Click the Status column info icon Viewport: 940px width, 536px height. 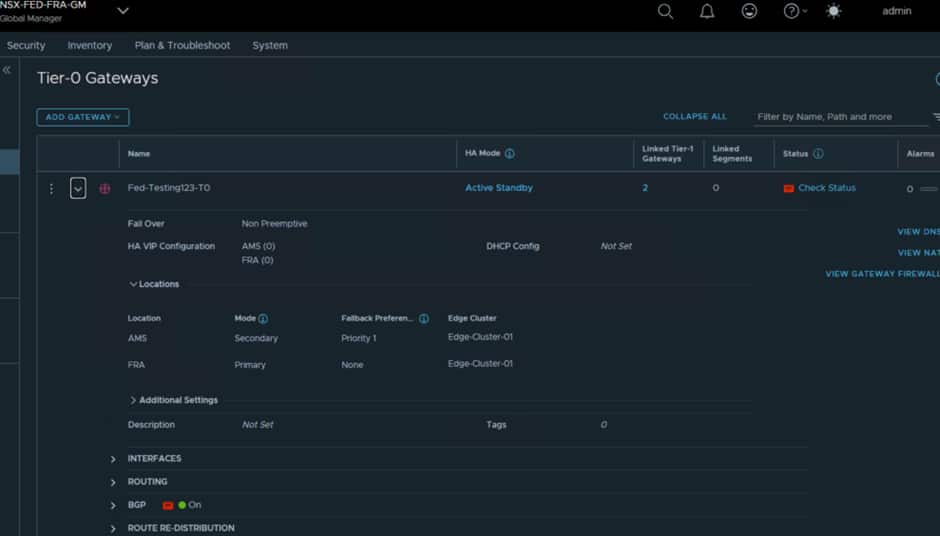click(818, 154)
